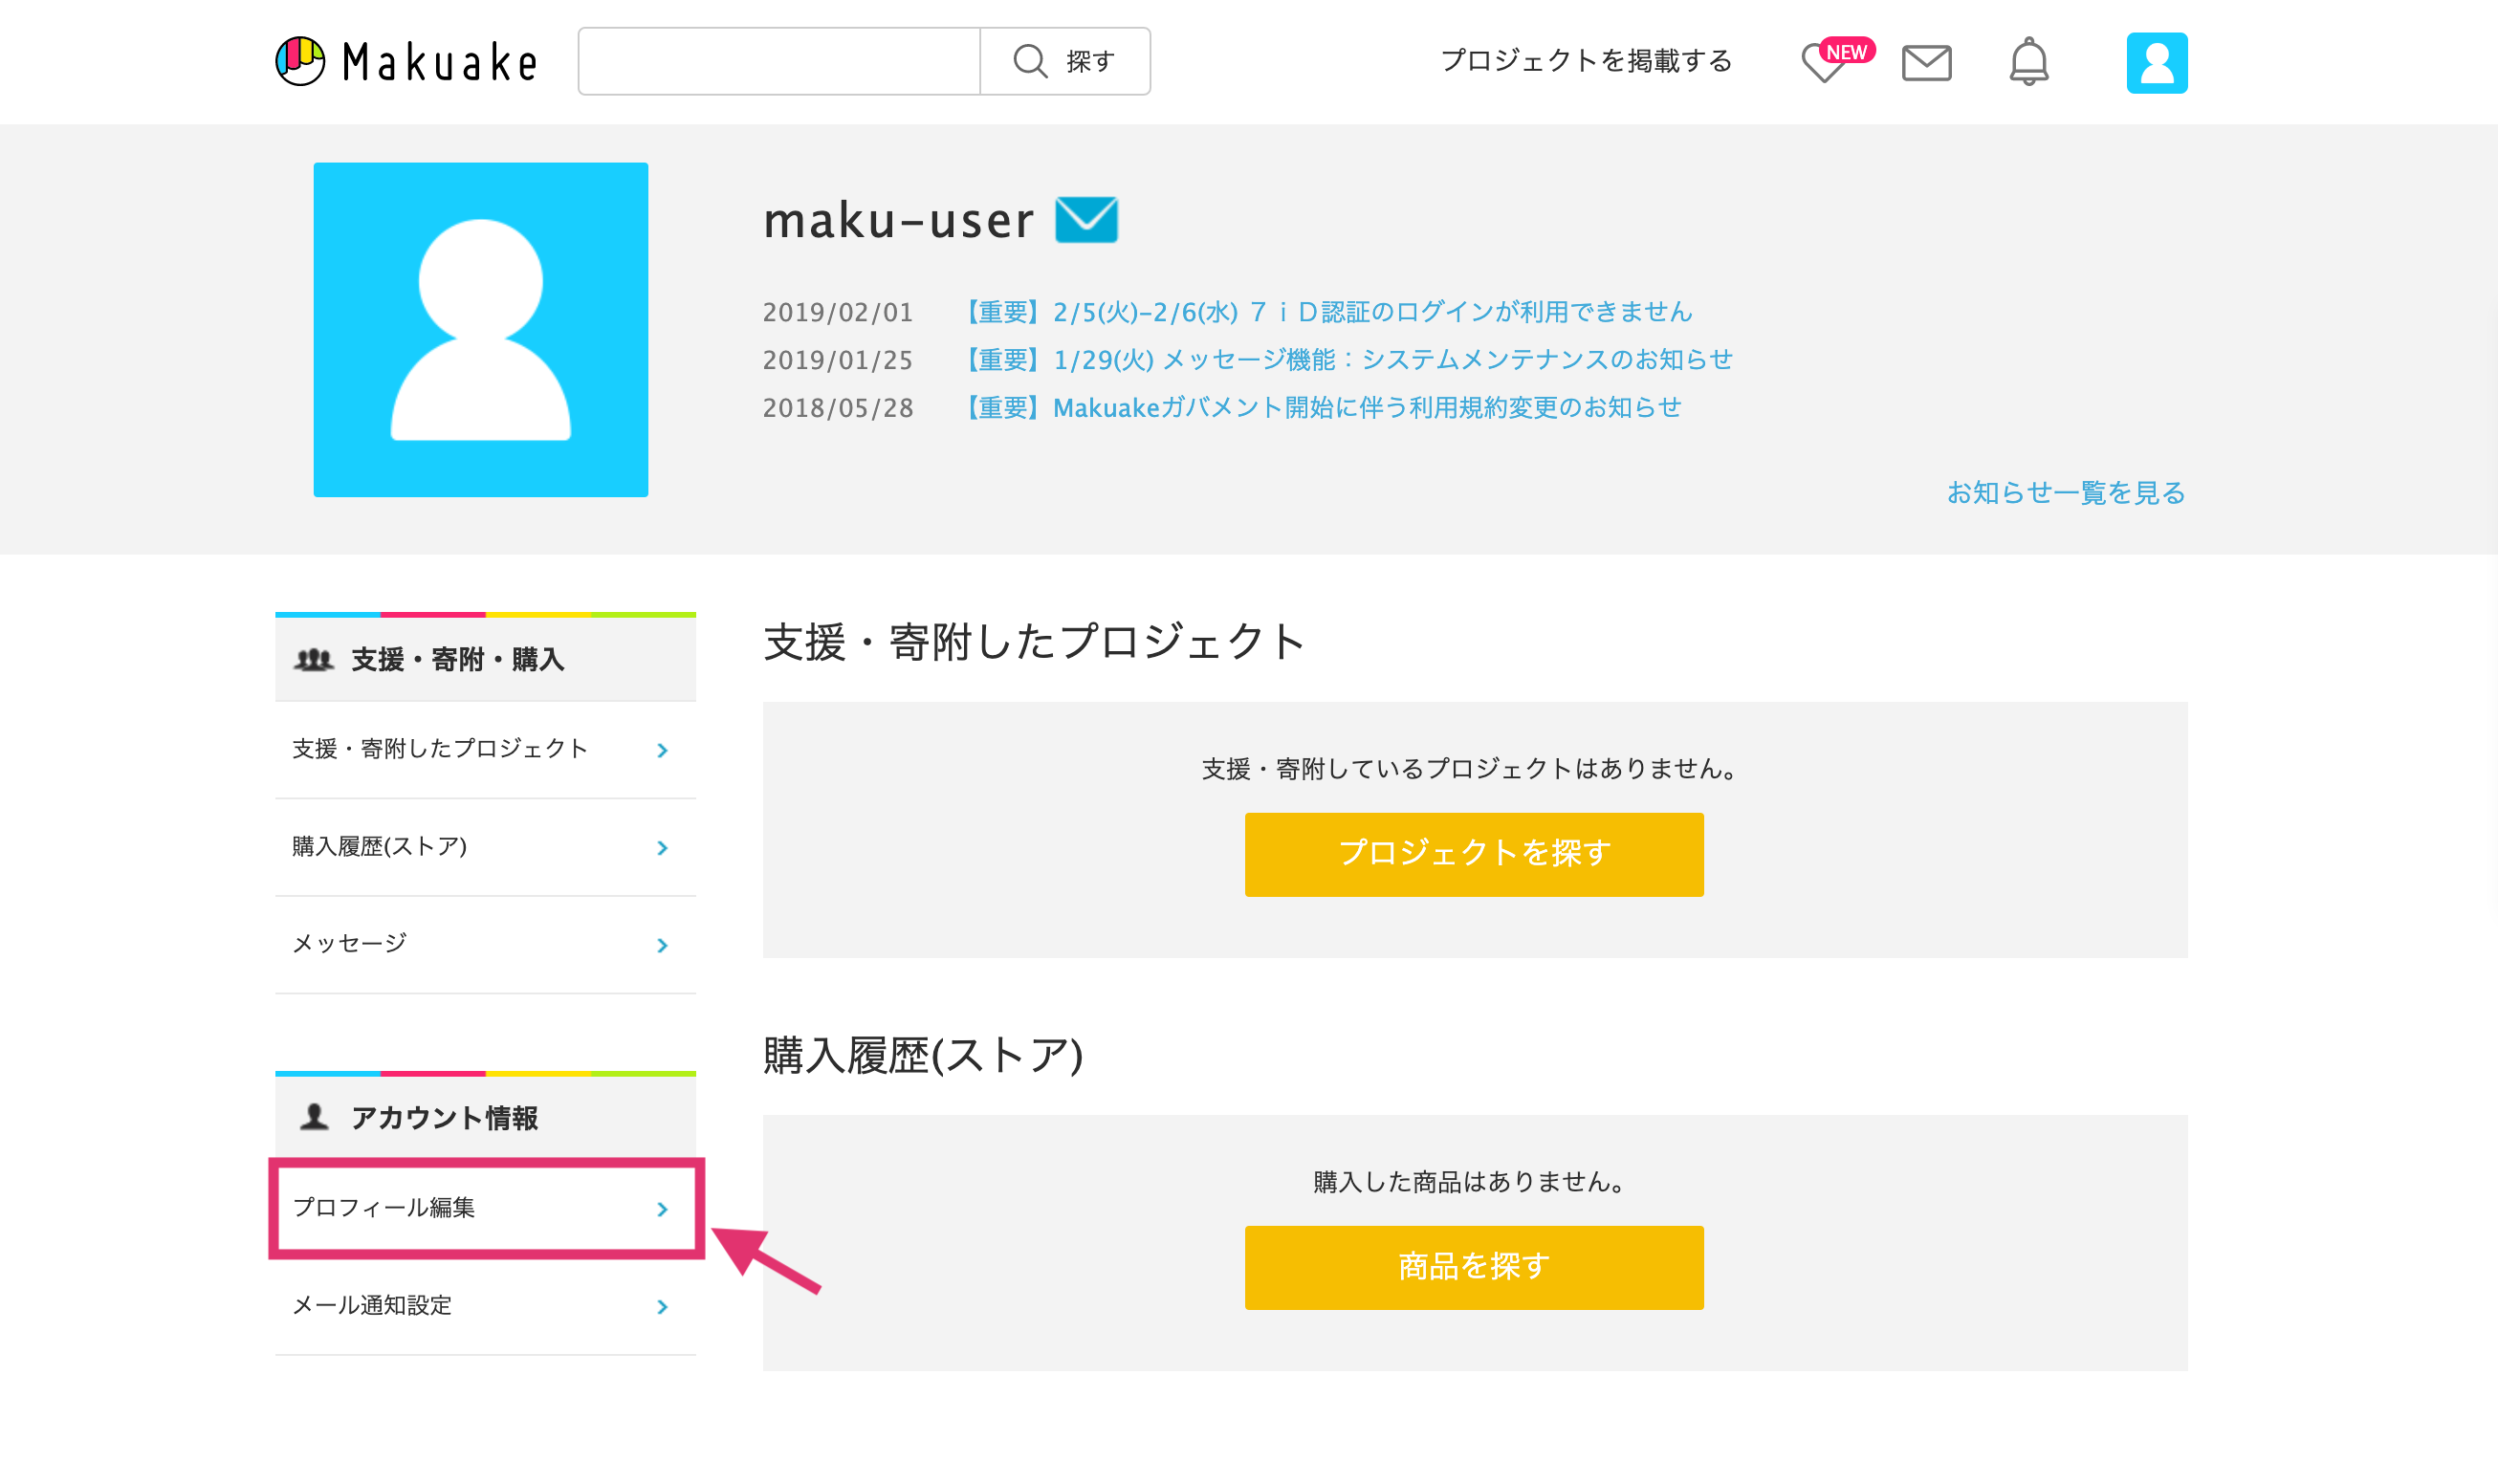Select 購入履歴(ストア) sidebar item
2498x1484 pixels.
pos(485,847)
